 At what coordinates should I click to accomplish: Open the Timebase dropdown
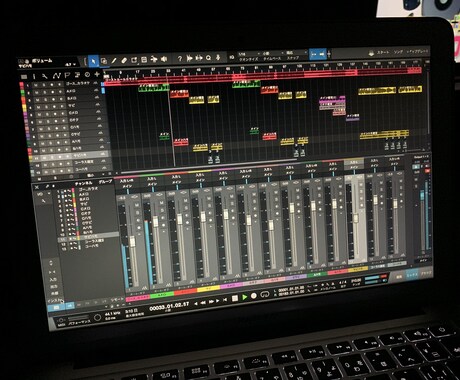tap(272, 53)
